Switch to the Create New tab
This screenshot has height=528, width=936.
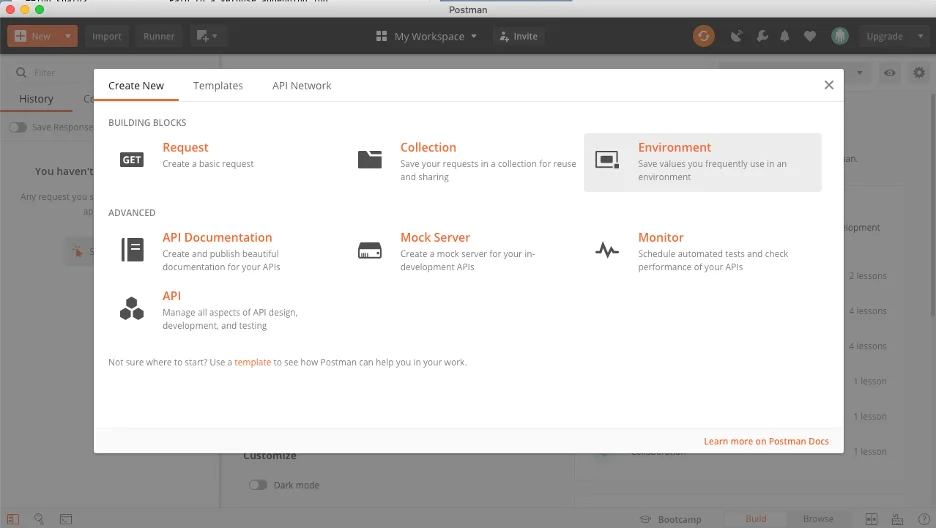136,85
